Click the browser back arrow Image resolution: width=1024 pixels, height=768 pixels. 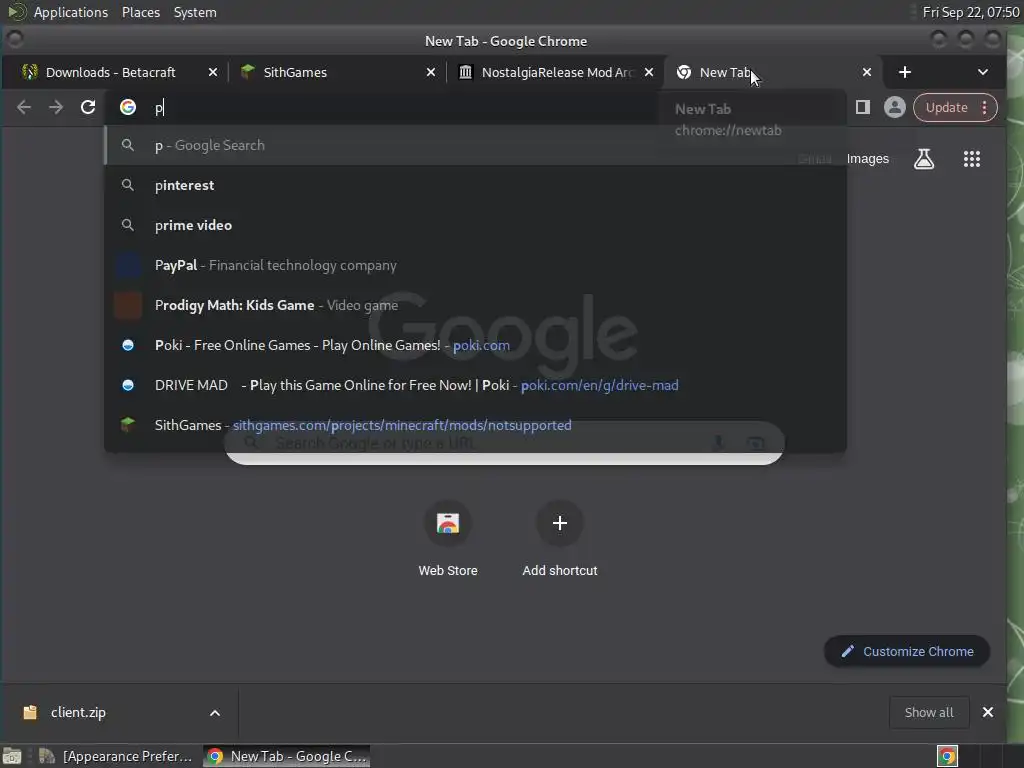(x=24, y=107)
